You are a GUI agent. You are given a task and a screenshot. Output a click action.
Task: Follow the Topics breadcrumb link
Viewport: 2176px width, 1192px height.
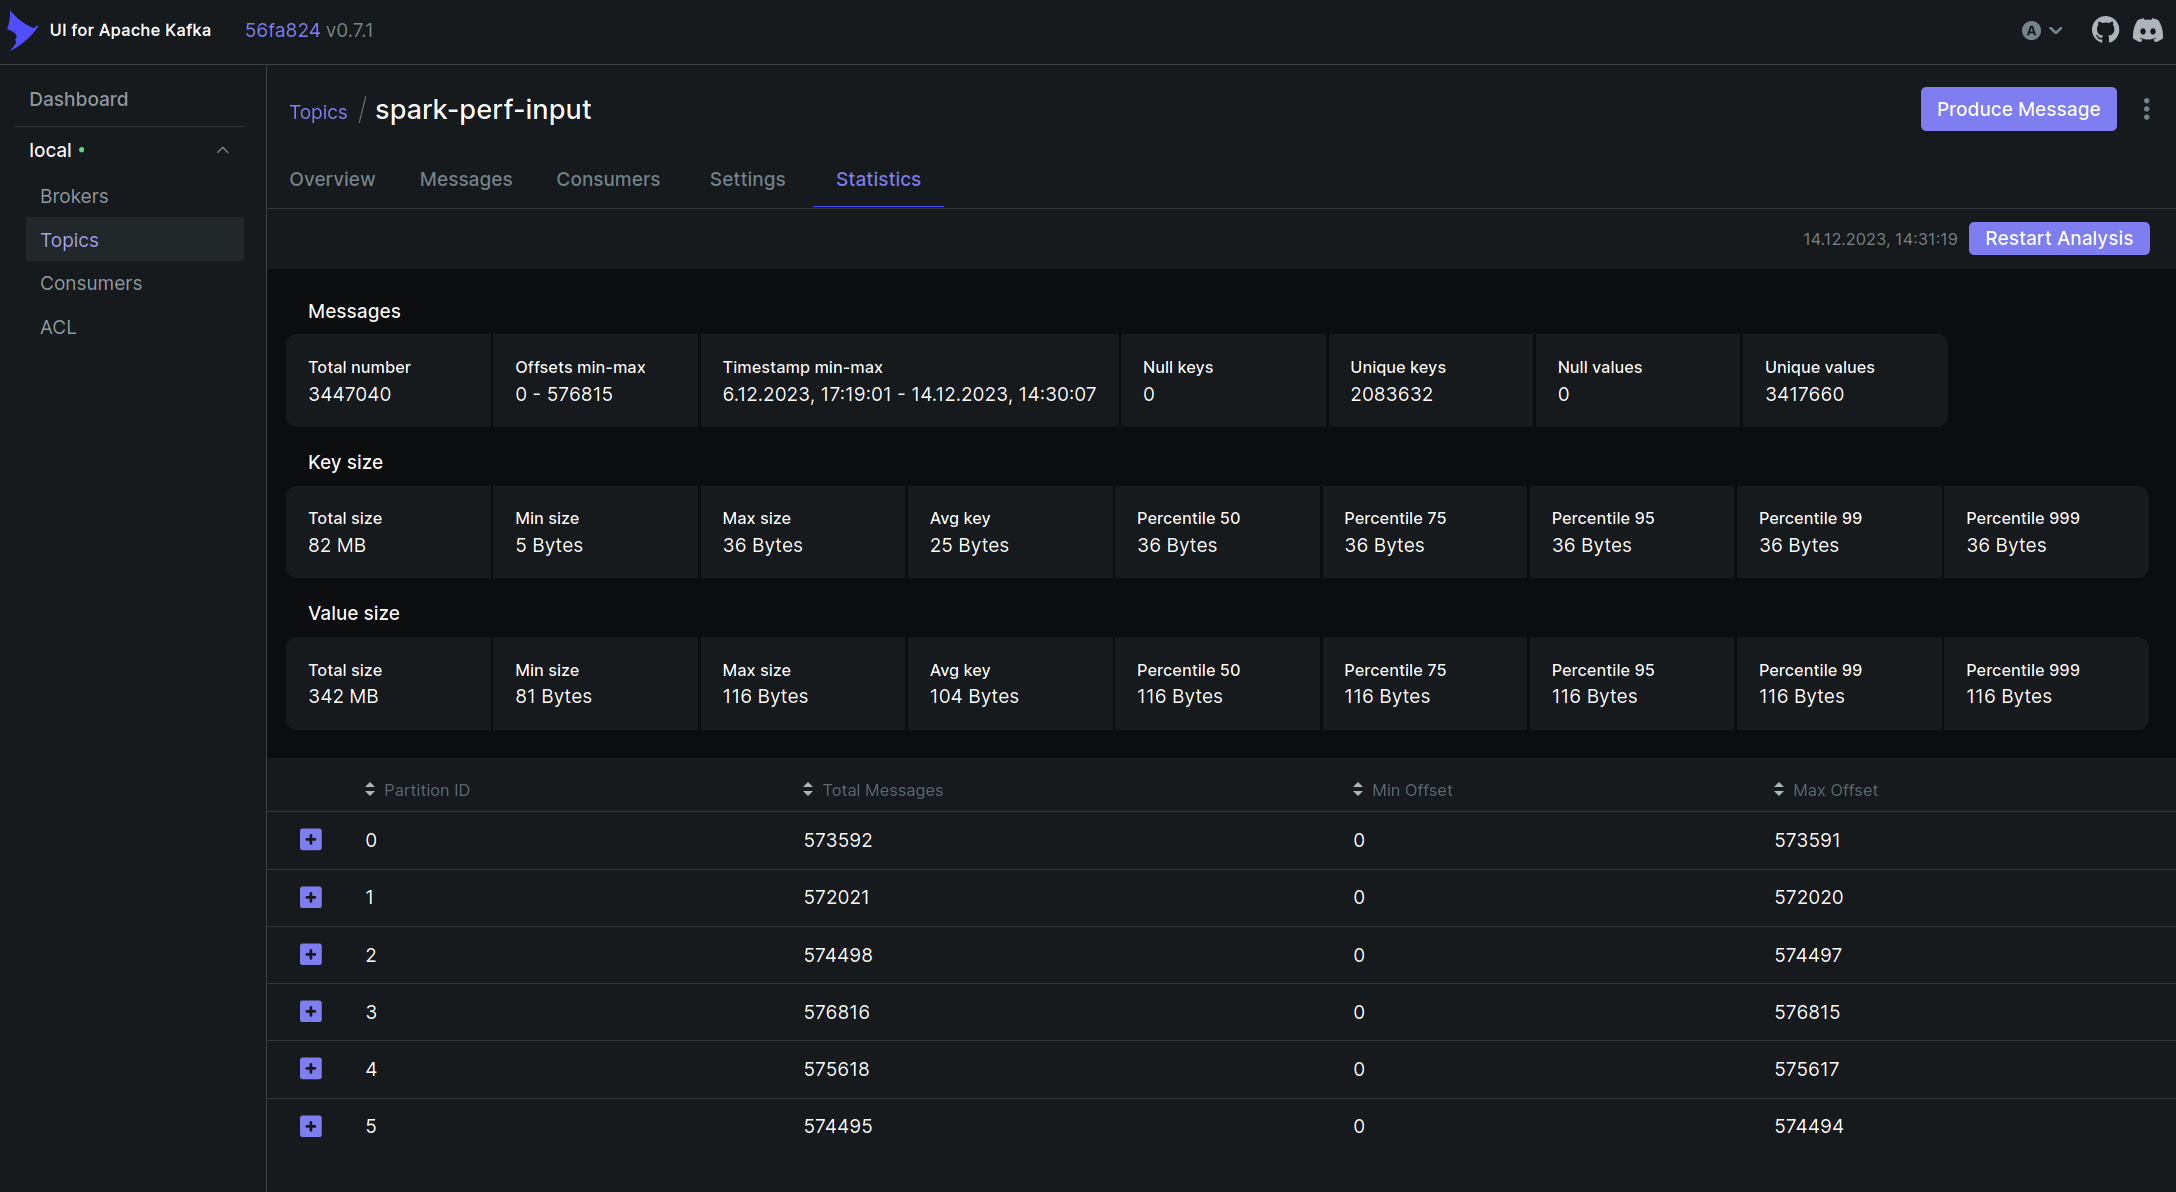pyautogui.click(x=318, y=112)
